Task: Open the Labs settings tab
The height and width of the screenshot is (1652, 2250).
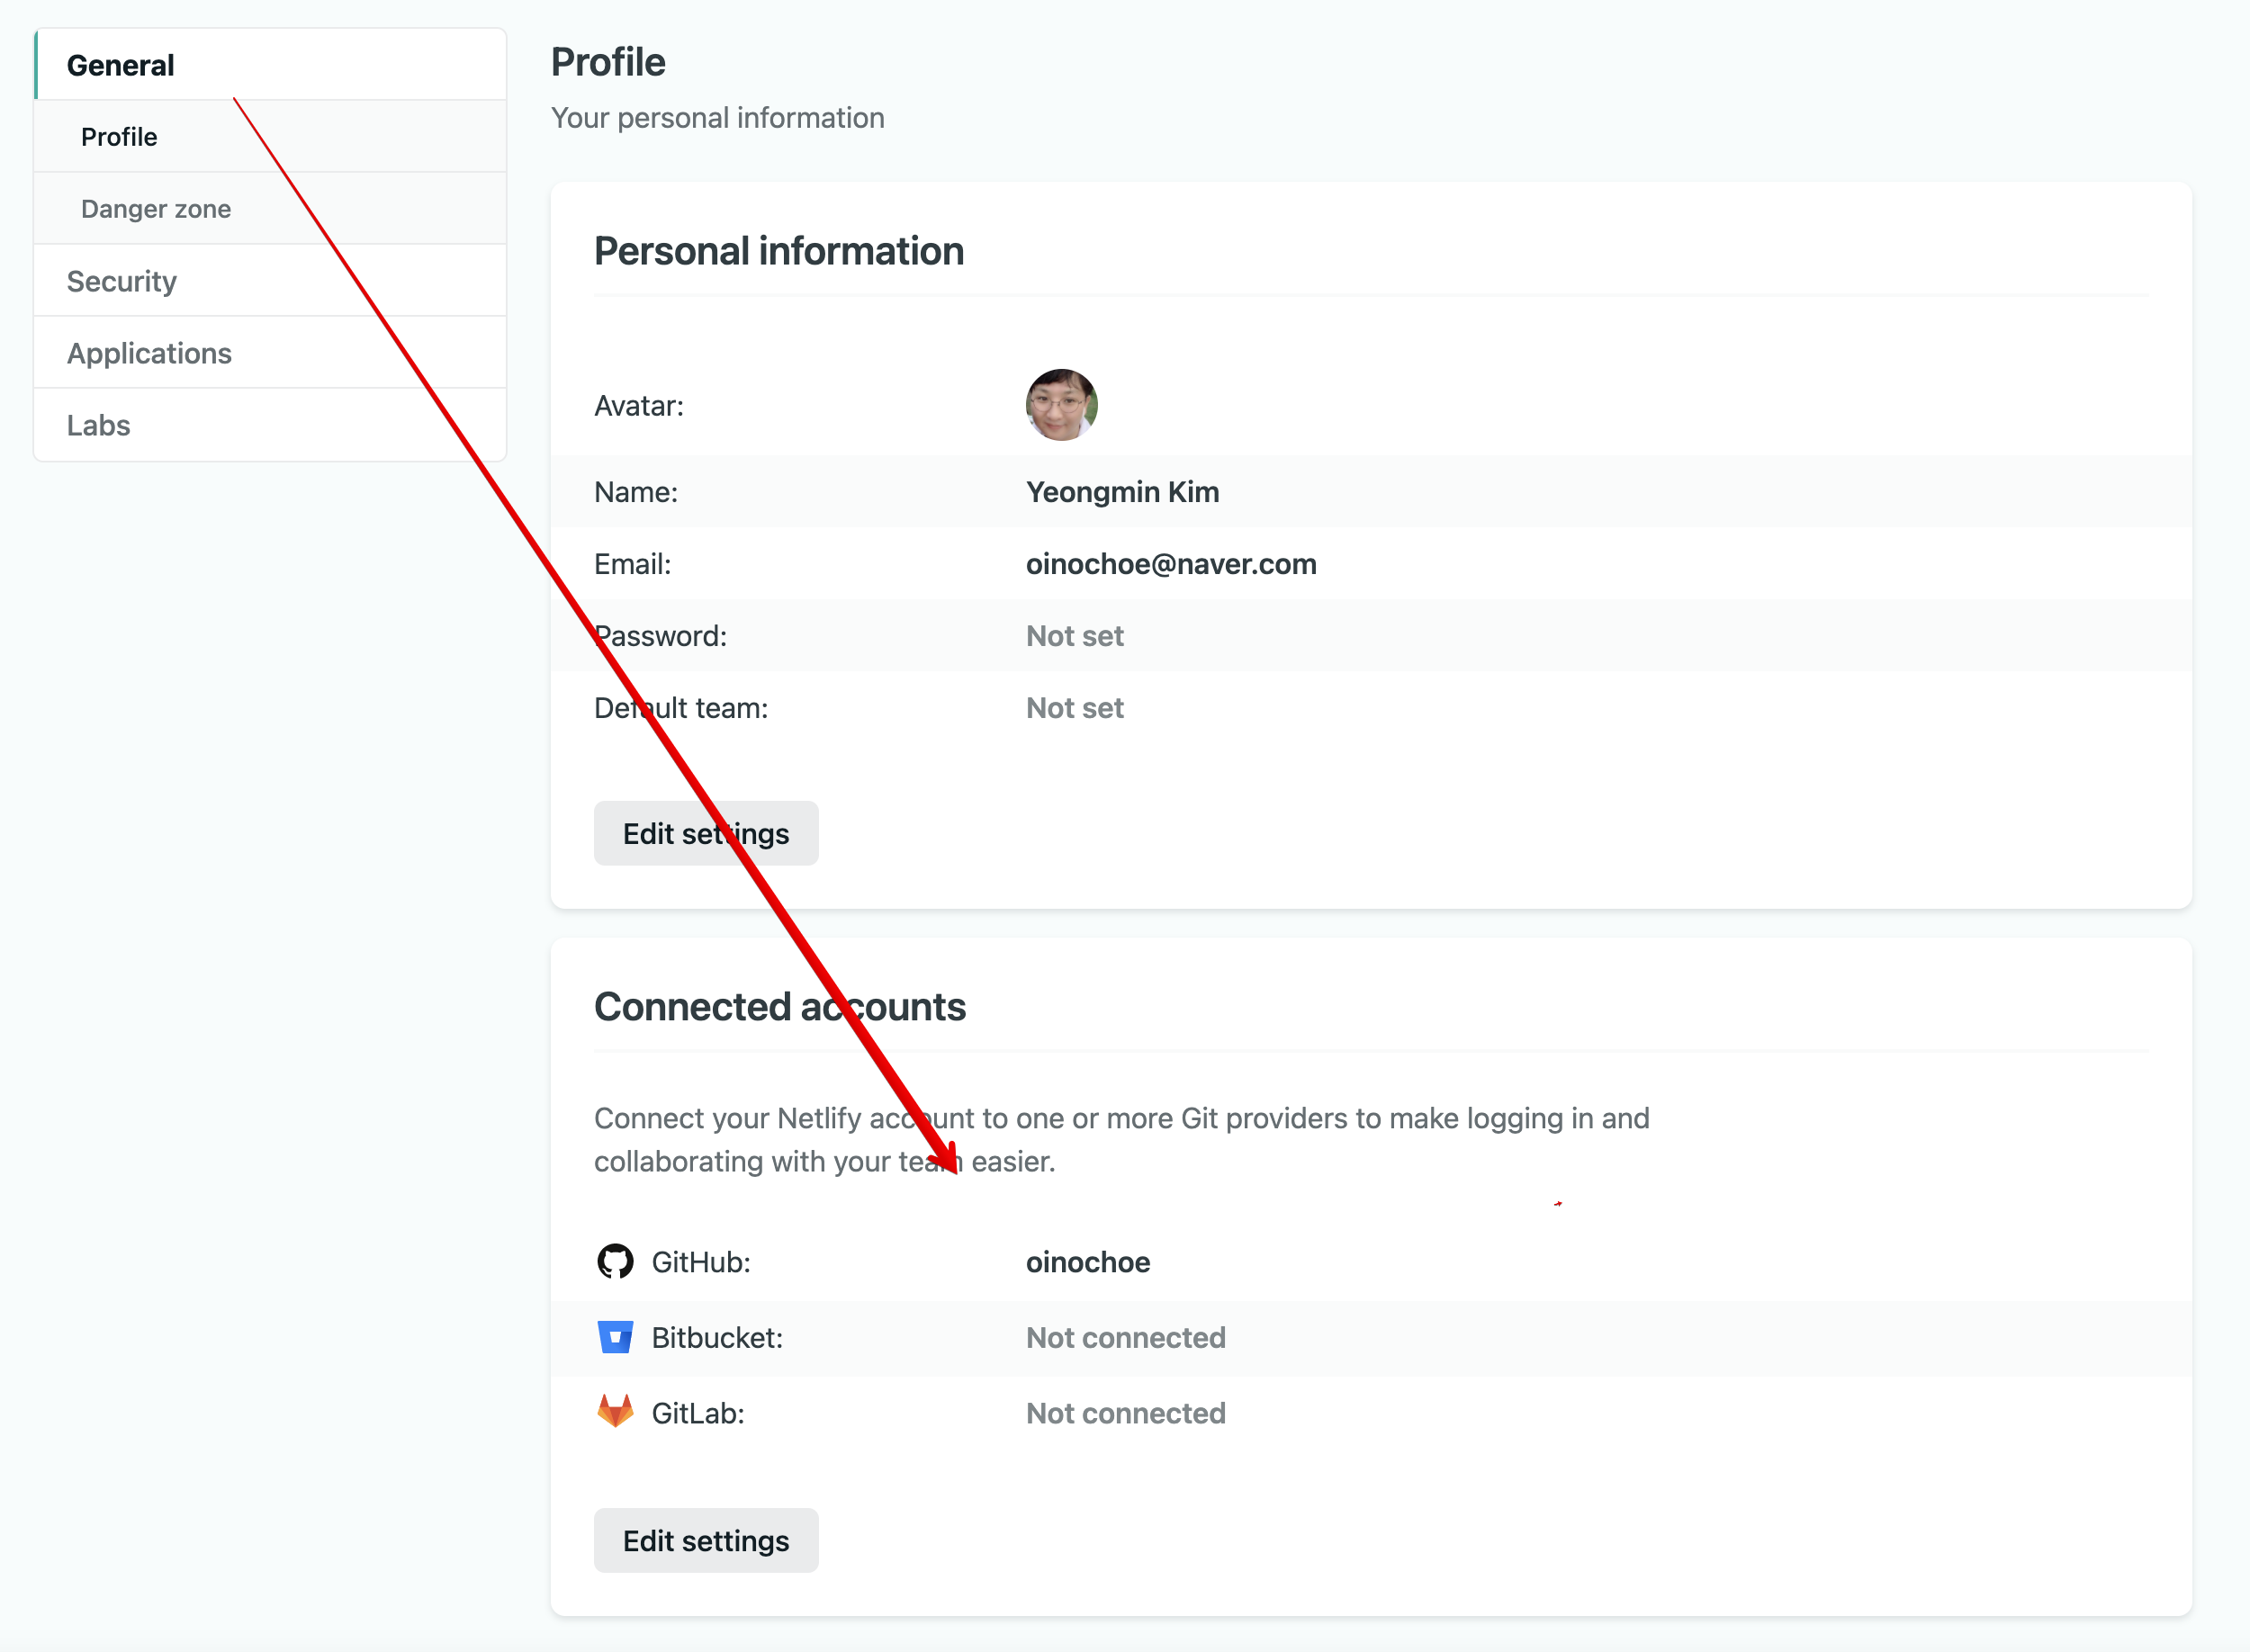Action: pyautogui.click(x=98, y=425)
